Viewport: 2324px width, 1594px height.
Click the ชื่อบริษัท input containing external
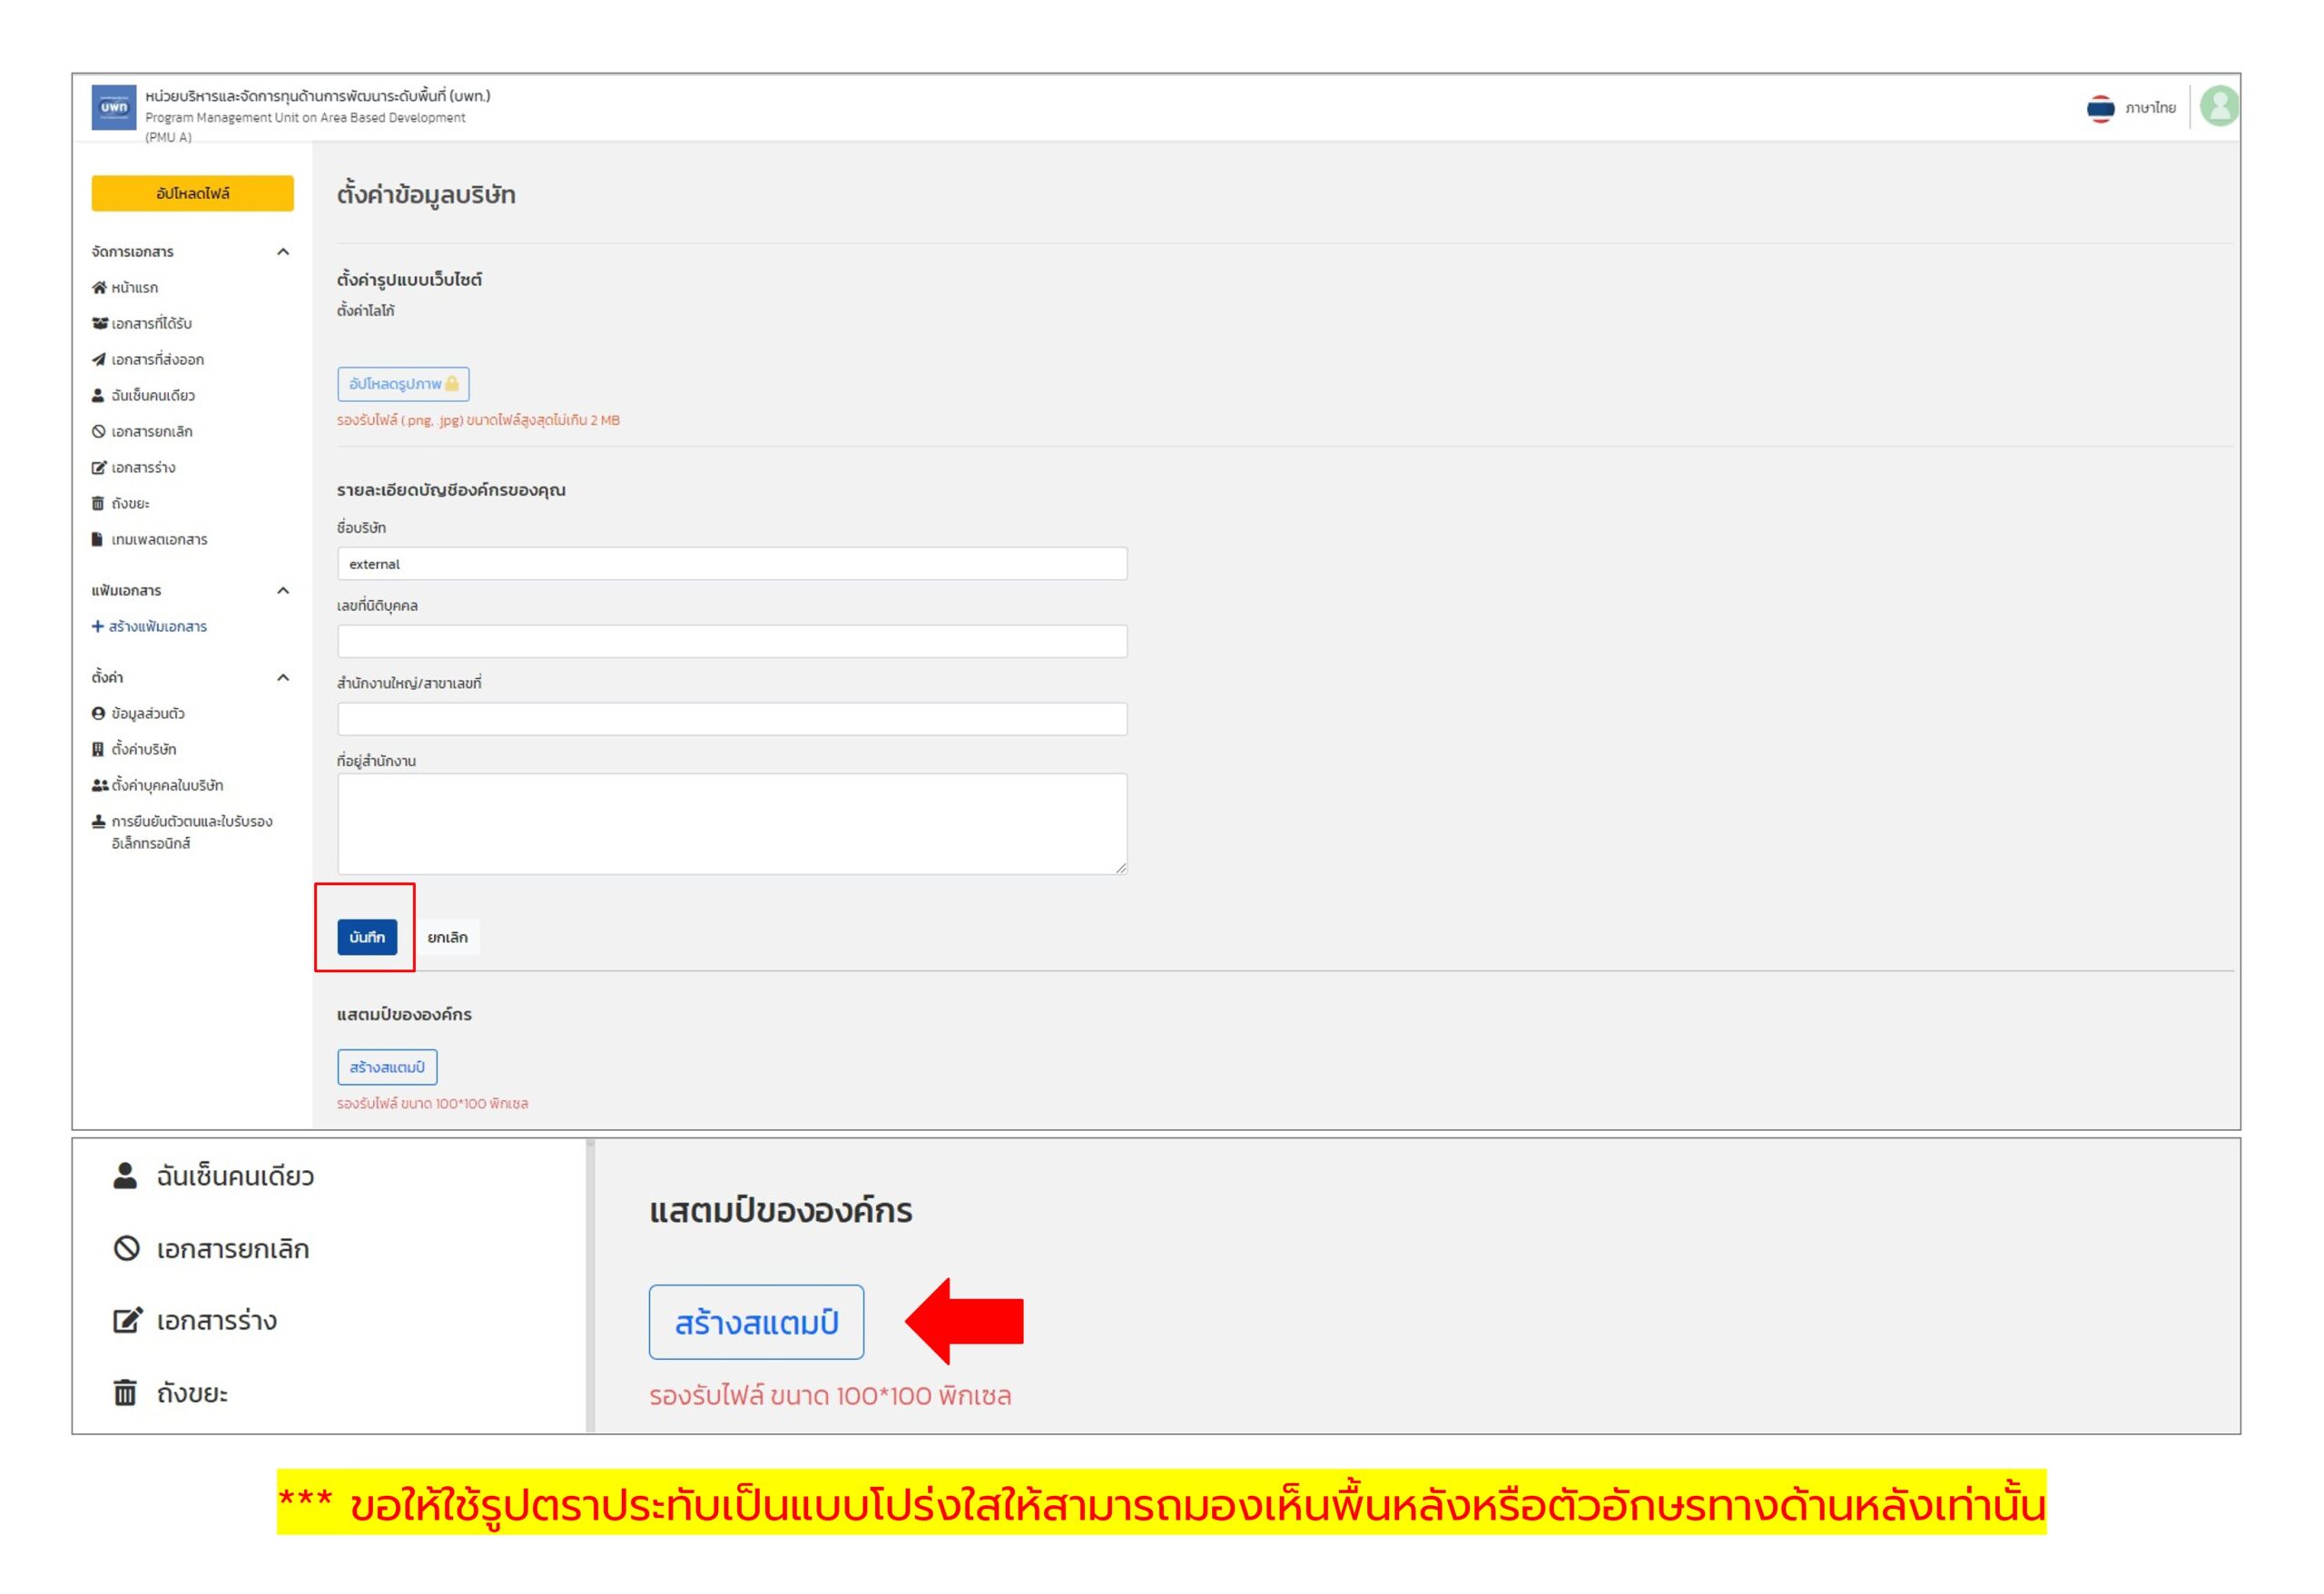point(732,564)
